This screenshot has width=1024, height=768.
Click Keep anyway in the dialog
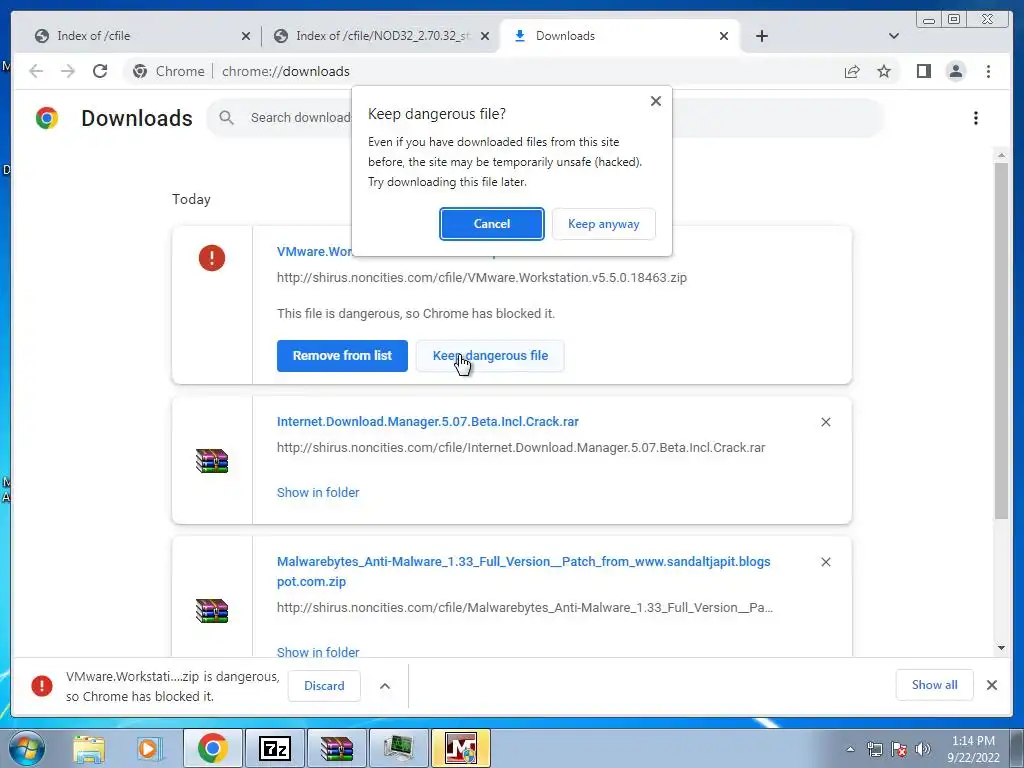pos(603,224)
